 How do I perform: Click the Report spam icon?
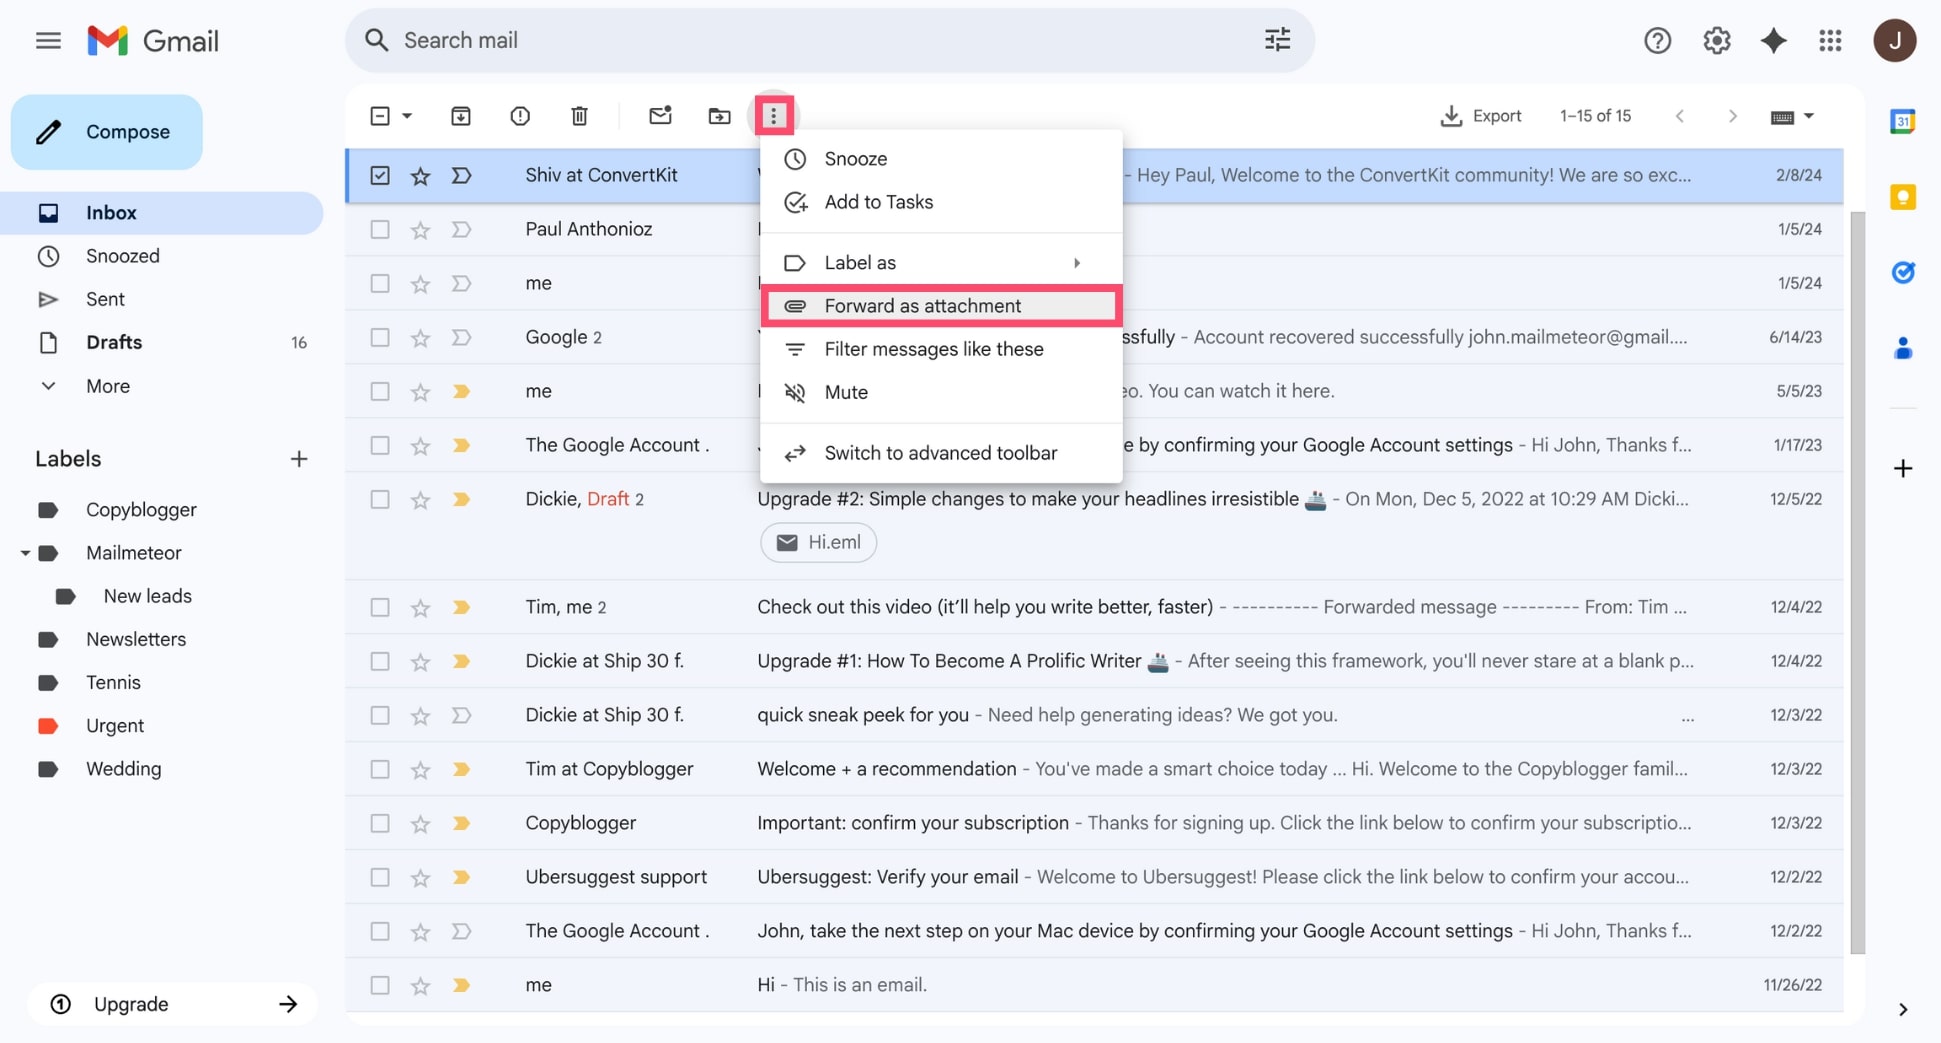(x=520, y=116)
